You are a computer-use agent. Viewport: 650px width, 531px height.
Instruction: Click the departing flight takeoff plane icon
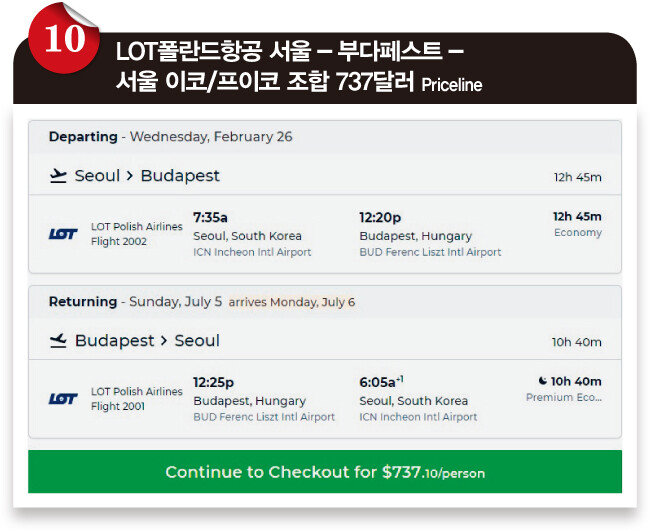58,176
